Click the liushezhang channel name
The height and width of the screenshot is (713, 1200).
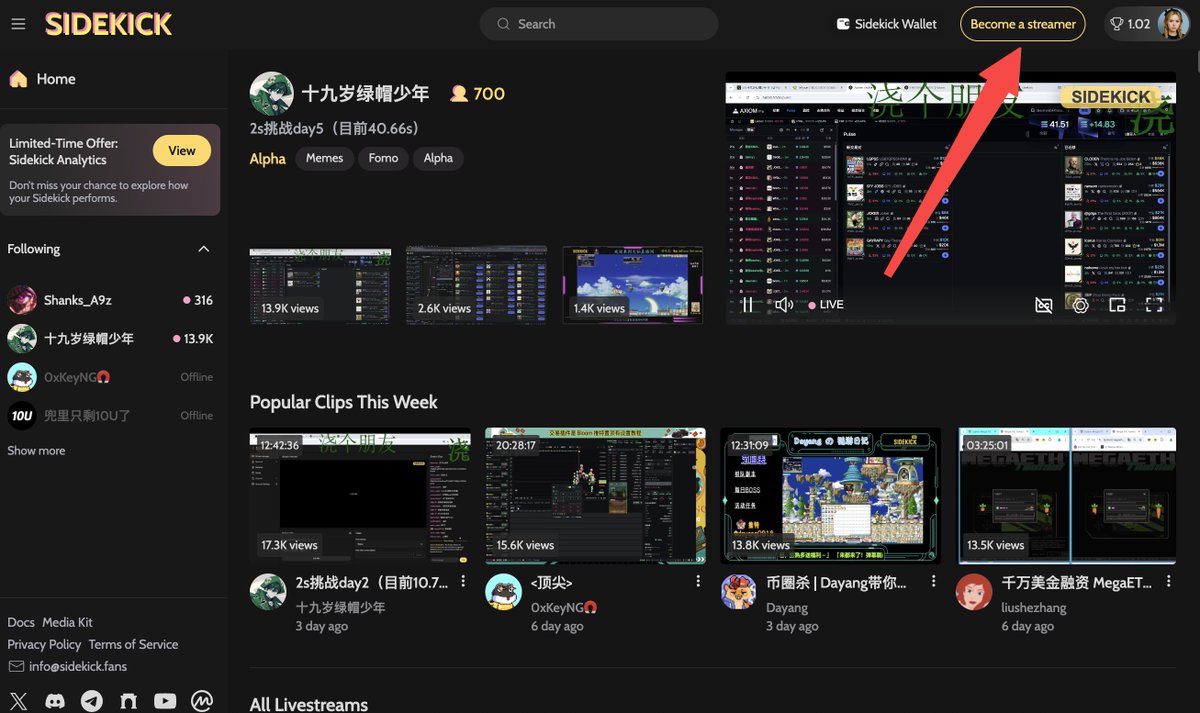pos(1034,607)
